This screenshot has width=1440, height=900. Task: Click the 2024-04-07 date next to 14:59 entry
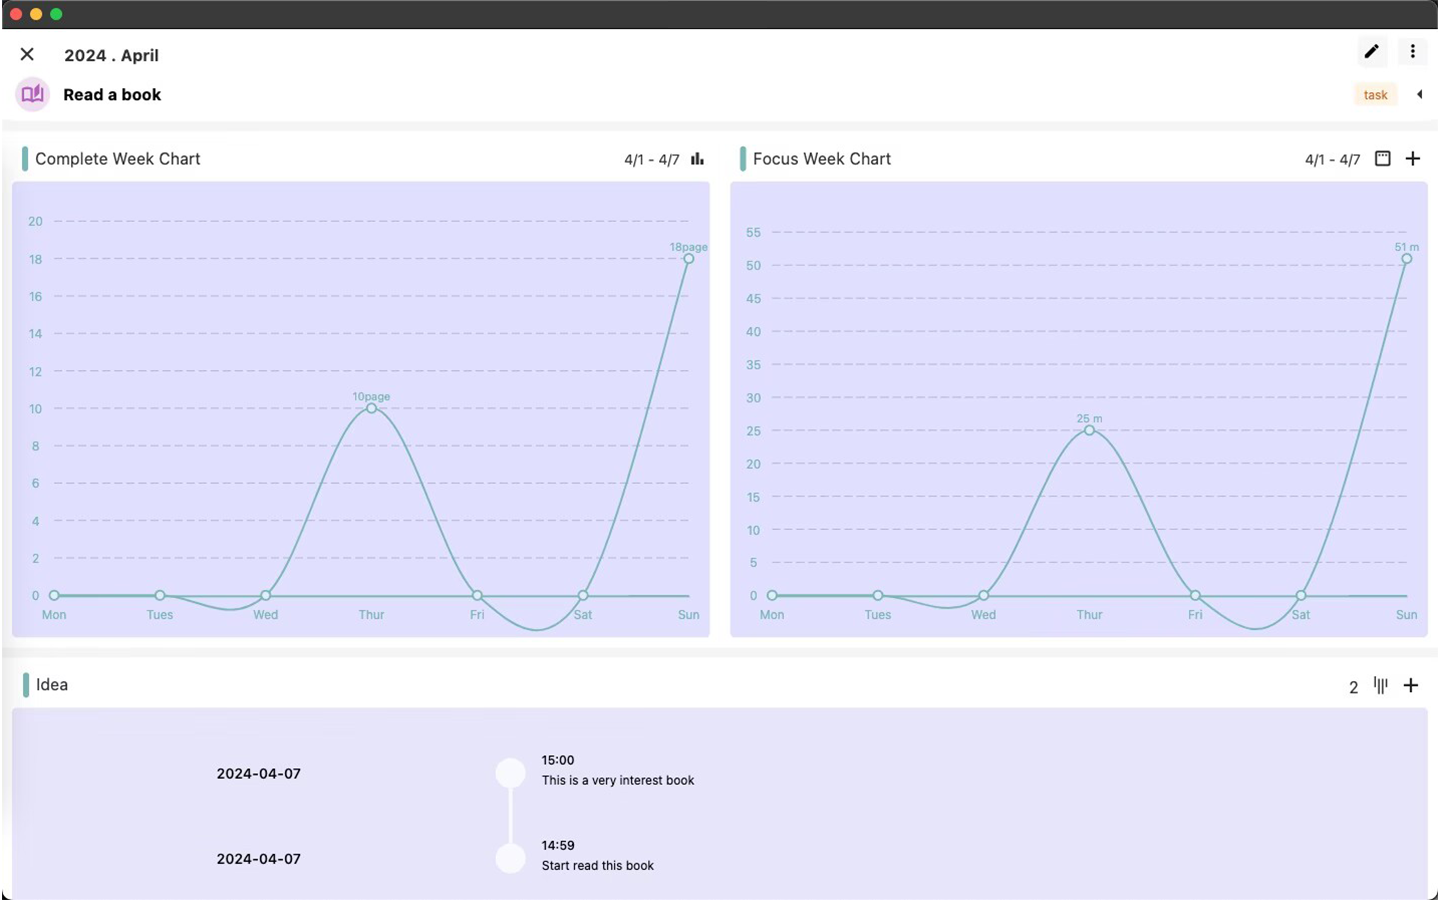(258, 859)
